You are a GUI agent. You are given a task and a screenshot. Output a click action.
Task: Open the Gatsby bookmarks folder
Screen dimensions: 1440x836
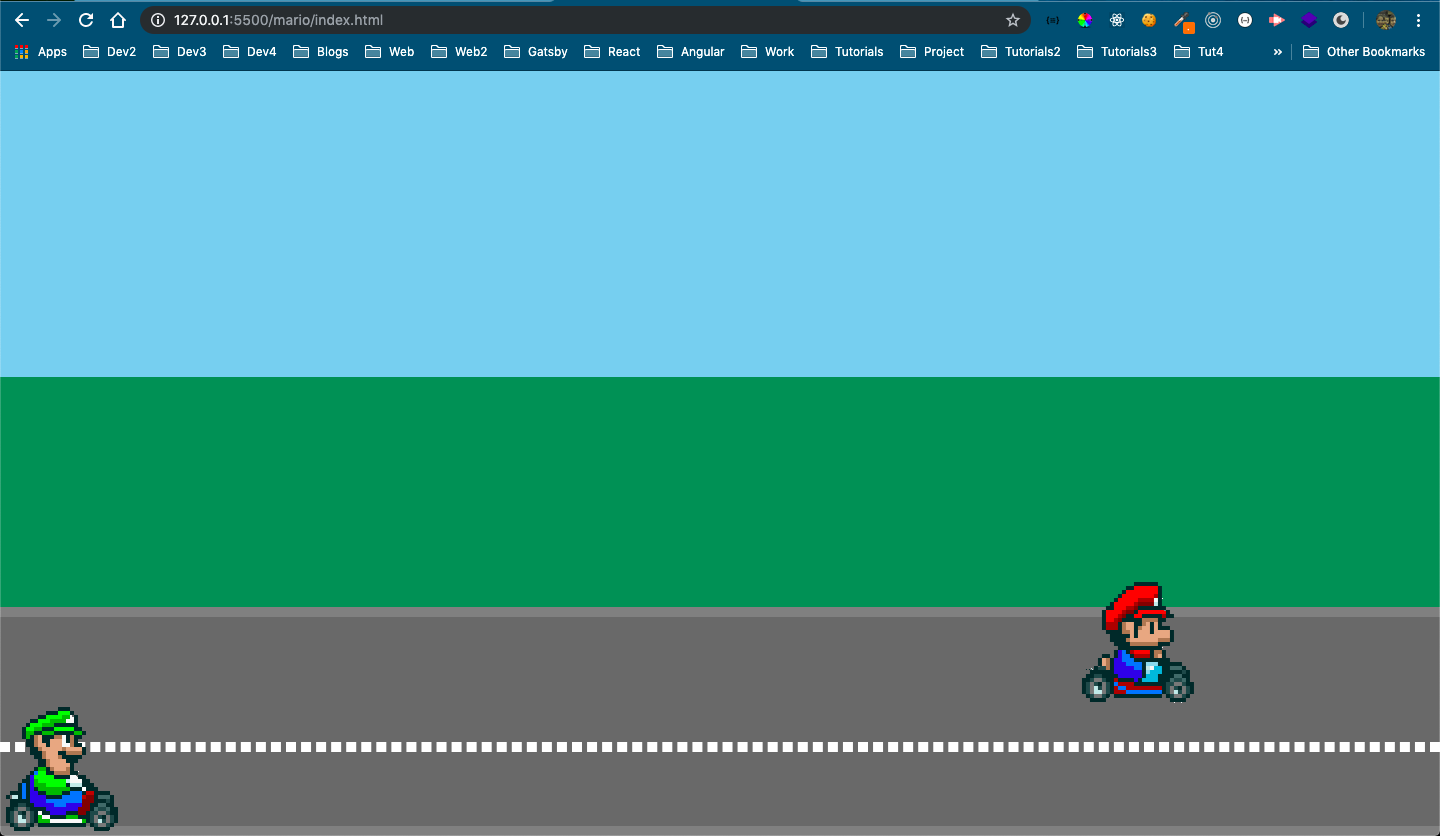[x=536, y=52]
